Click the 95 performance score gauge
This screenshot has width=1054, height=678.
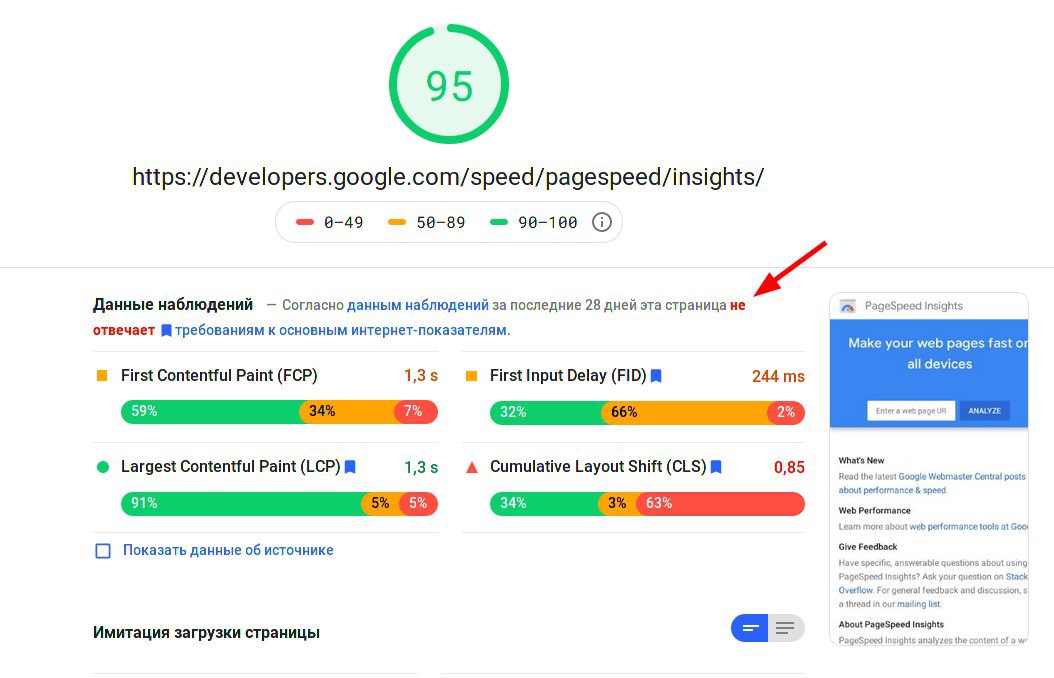(x=449, y=84)
